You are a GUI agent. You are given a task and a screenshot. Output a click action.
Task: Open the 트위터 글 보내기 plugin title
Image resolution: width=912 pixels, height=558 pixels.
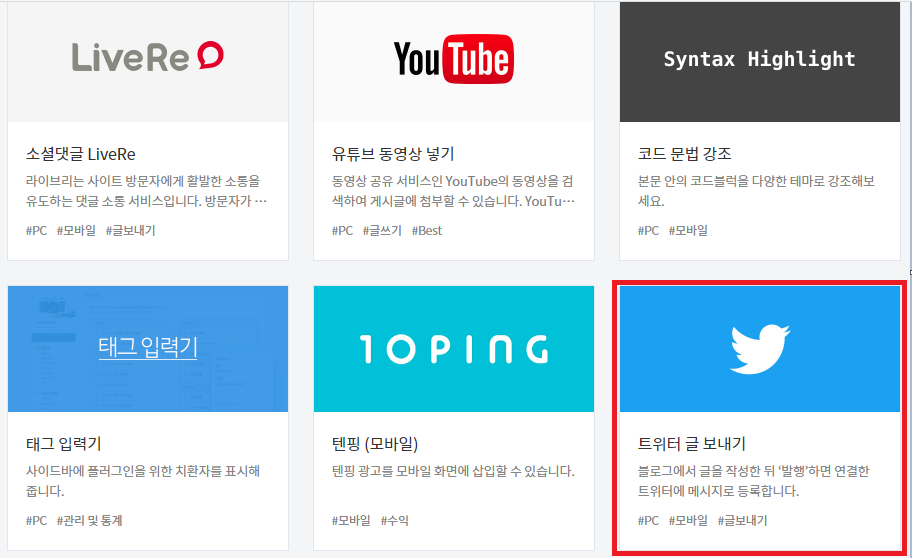click(692, 444)
